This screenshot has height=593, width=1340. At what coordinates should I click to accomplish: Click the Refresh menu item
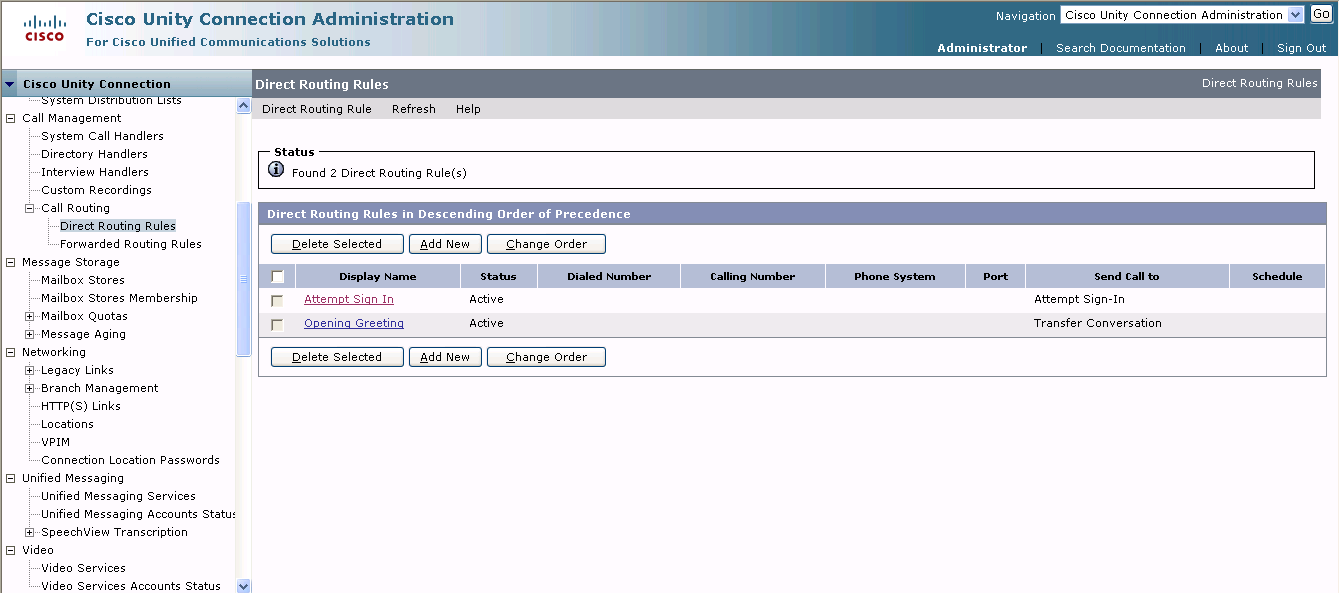click(414, 109)
